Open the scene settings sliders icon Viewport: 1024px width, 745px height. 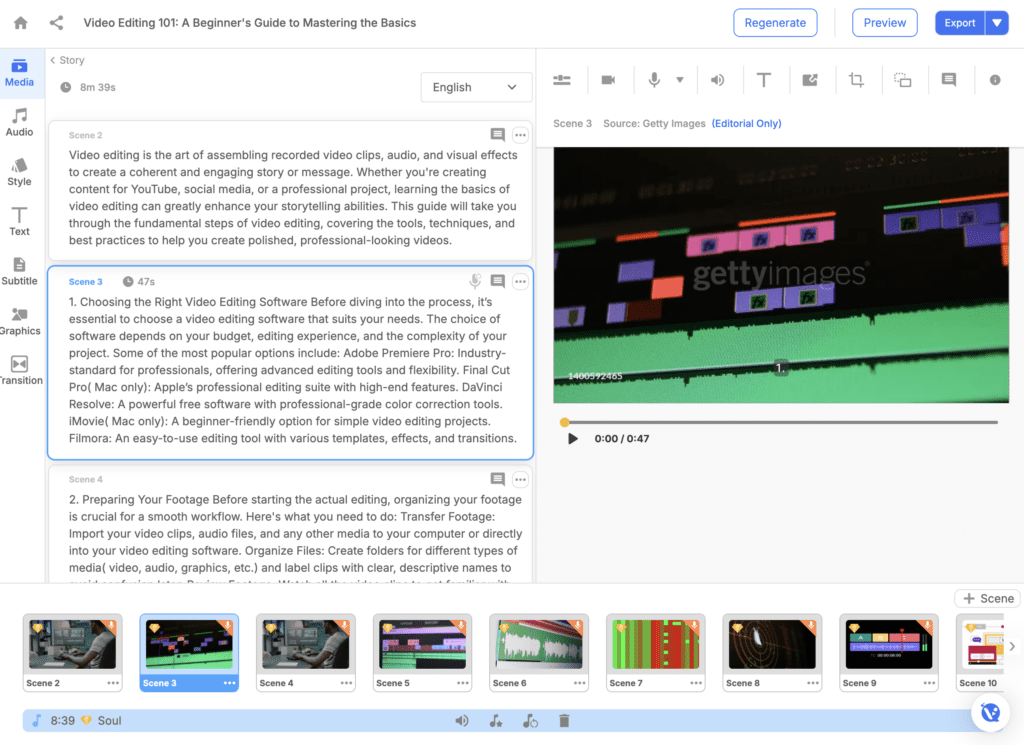[x=562, y=80]
